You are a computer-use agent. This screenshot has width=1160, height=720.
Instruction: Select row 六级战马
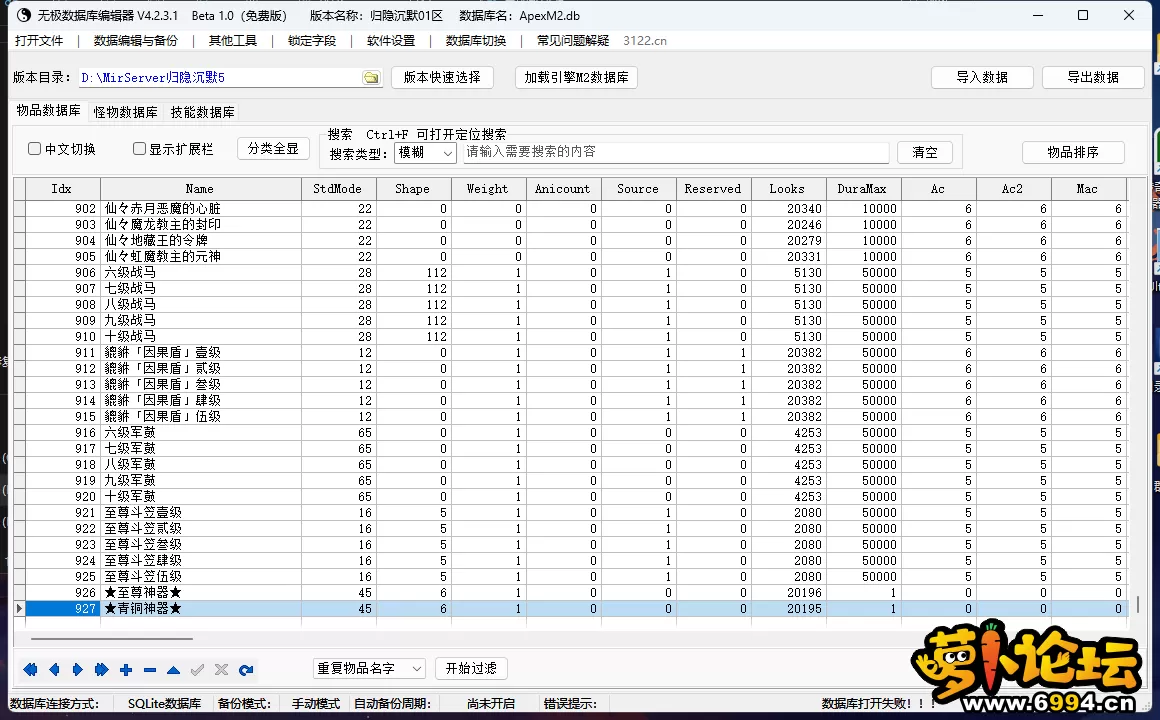click(x=570, y=272)
